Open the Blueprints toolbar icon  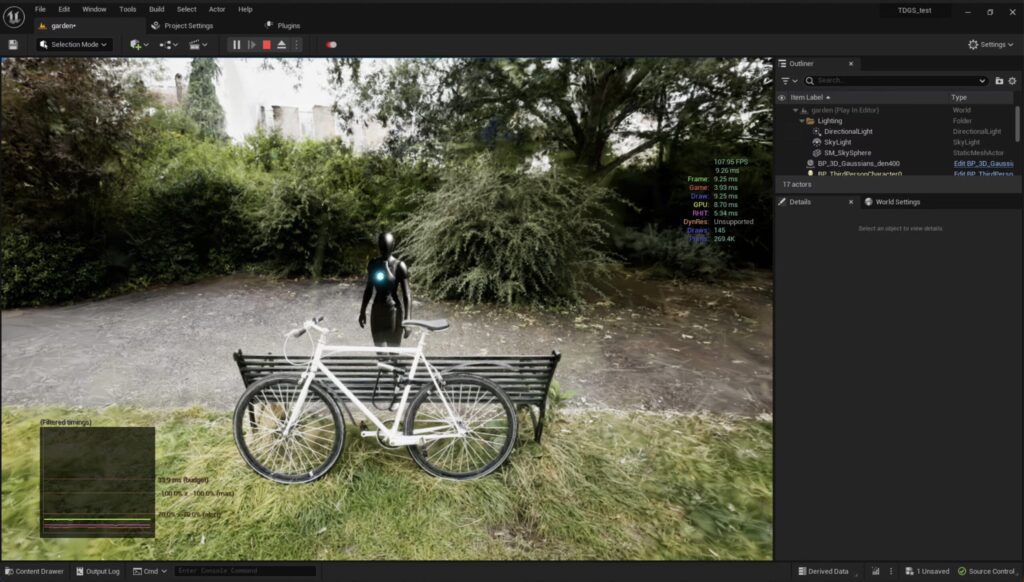[x=166, y=44]
